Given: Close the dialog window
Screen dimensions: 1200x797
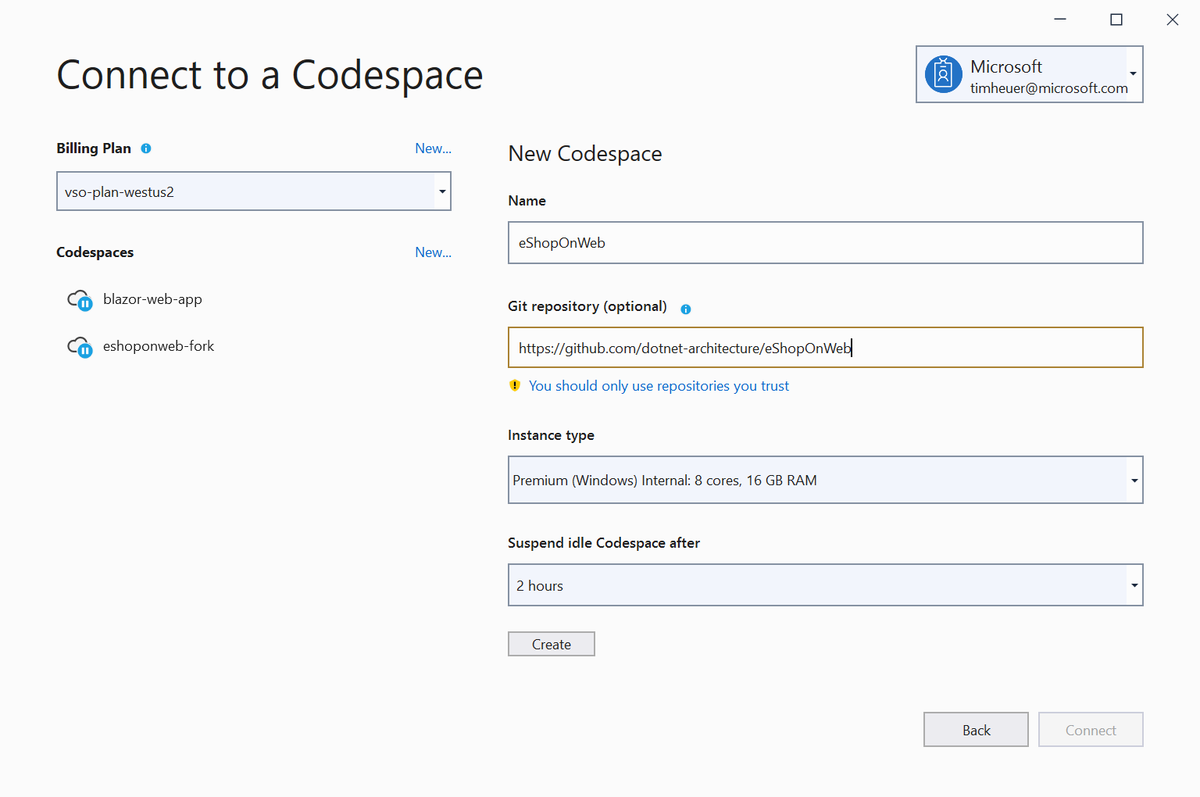Looking at the screenshot, I should [x=1172, y=19].
